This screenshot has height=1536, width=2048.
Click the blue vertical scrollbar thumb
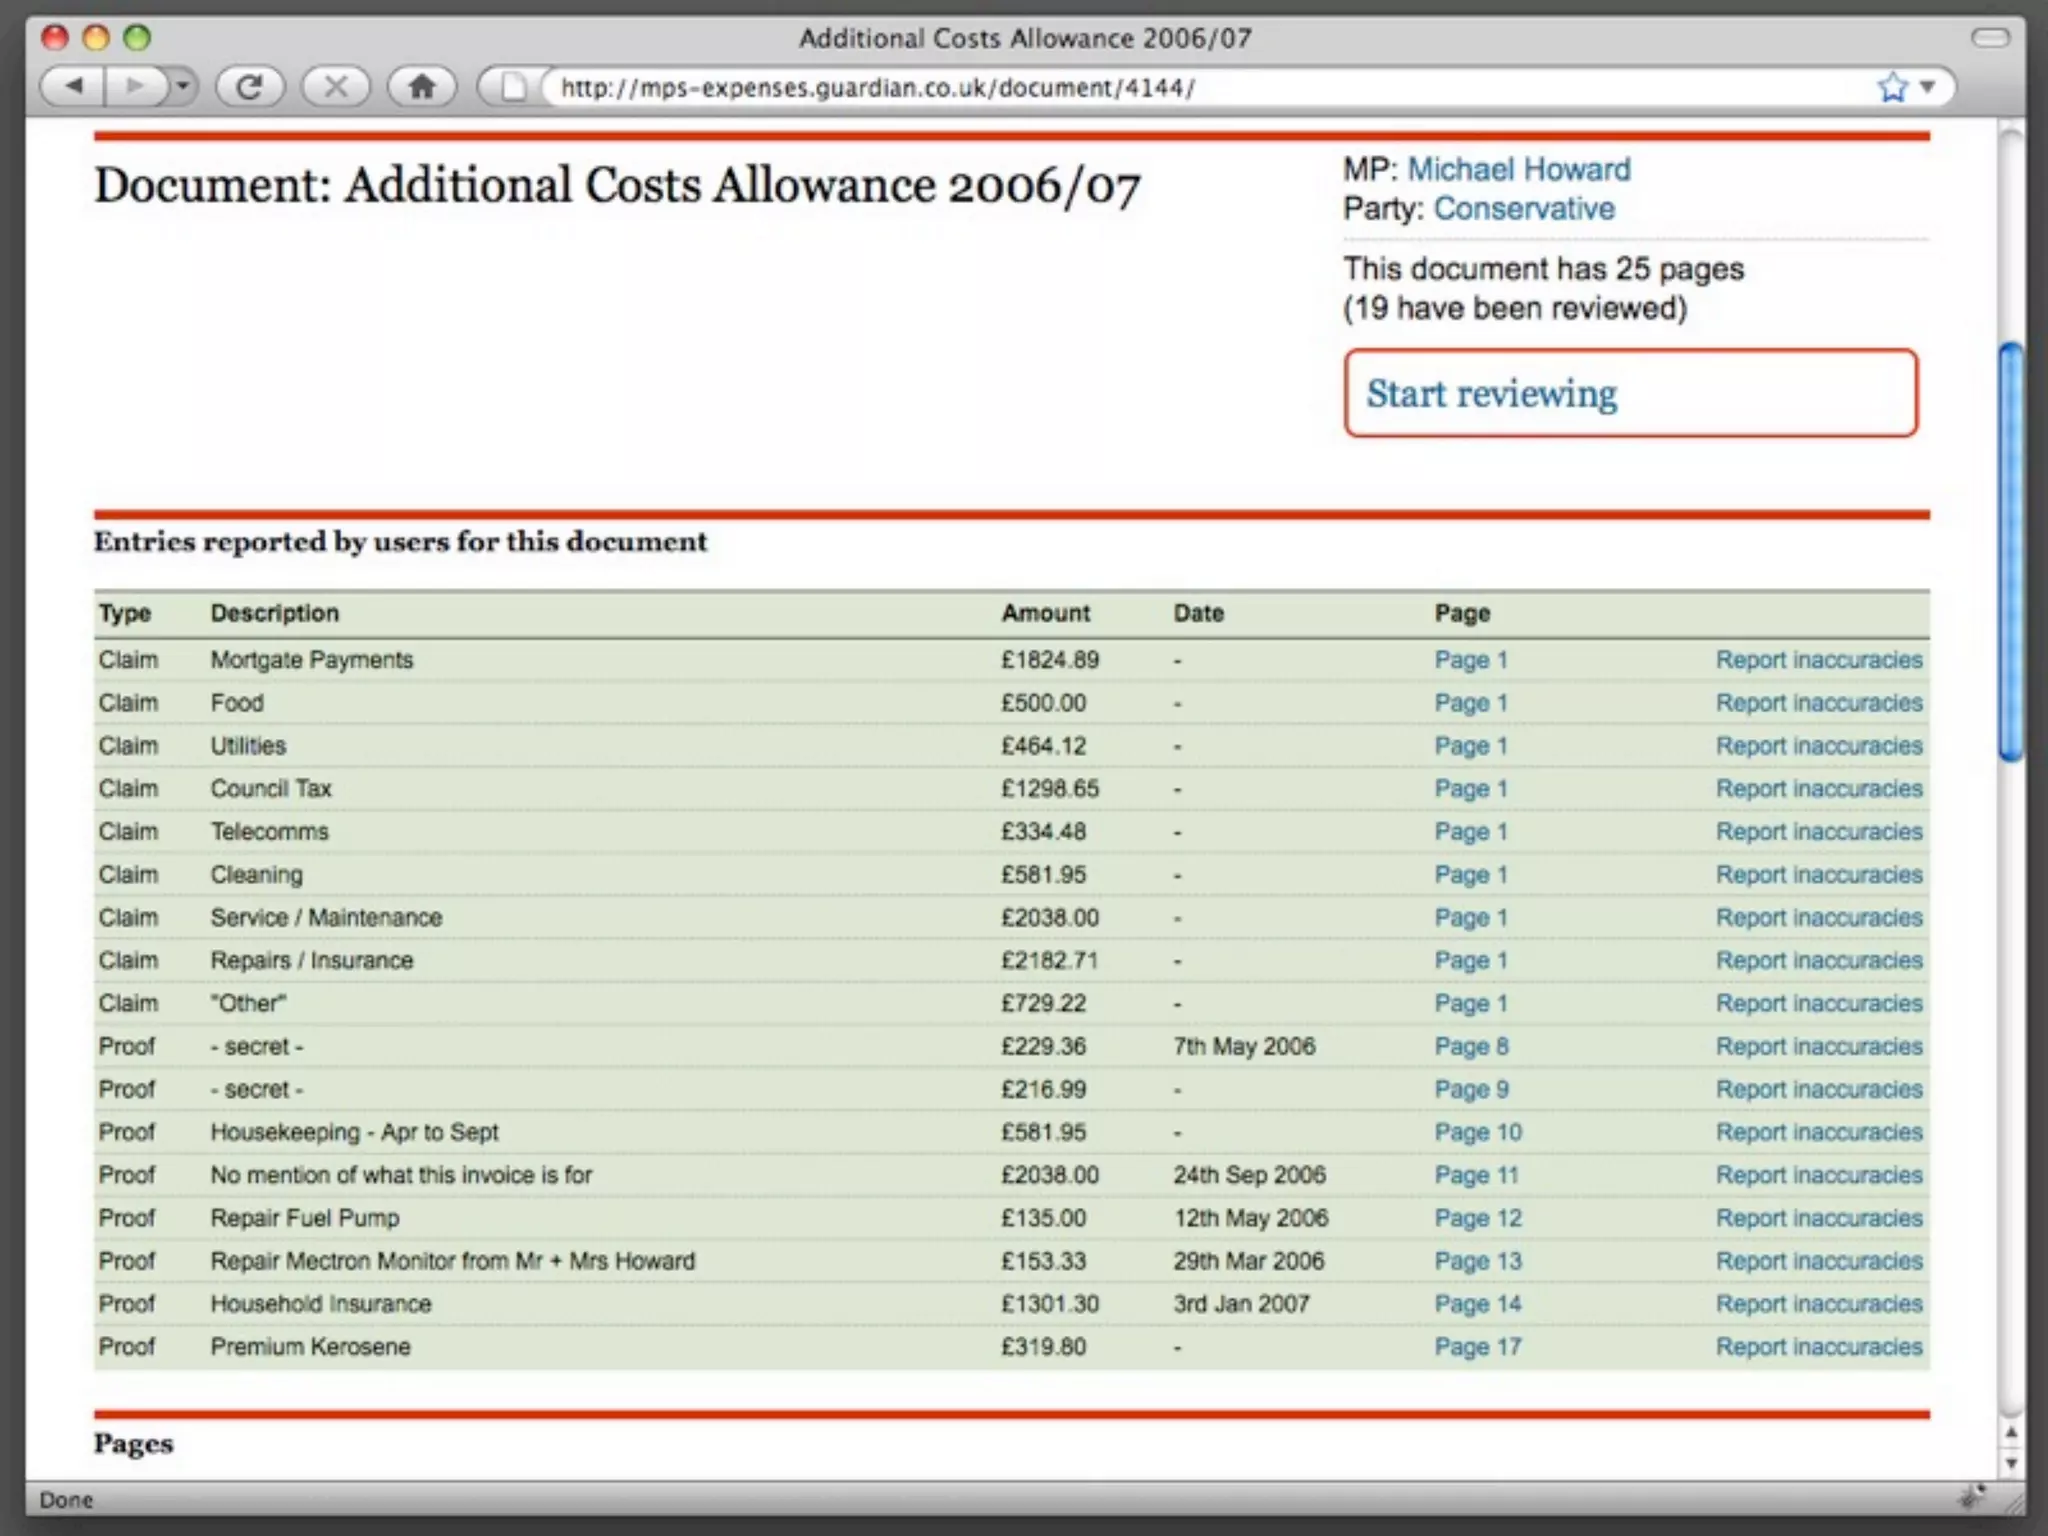click(2010, 550)
